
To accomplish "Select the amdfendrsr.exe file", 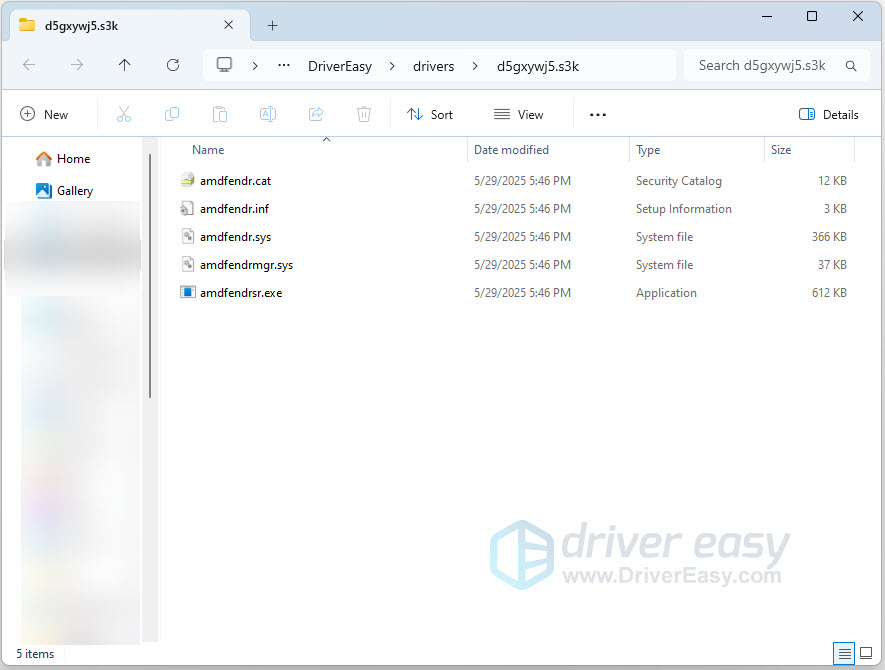I will coord(241,293).
